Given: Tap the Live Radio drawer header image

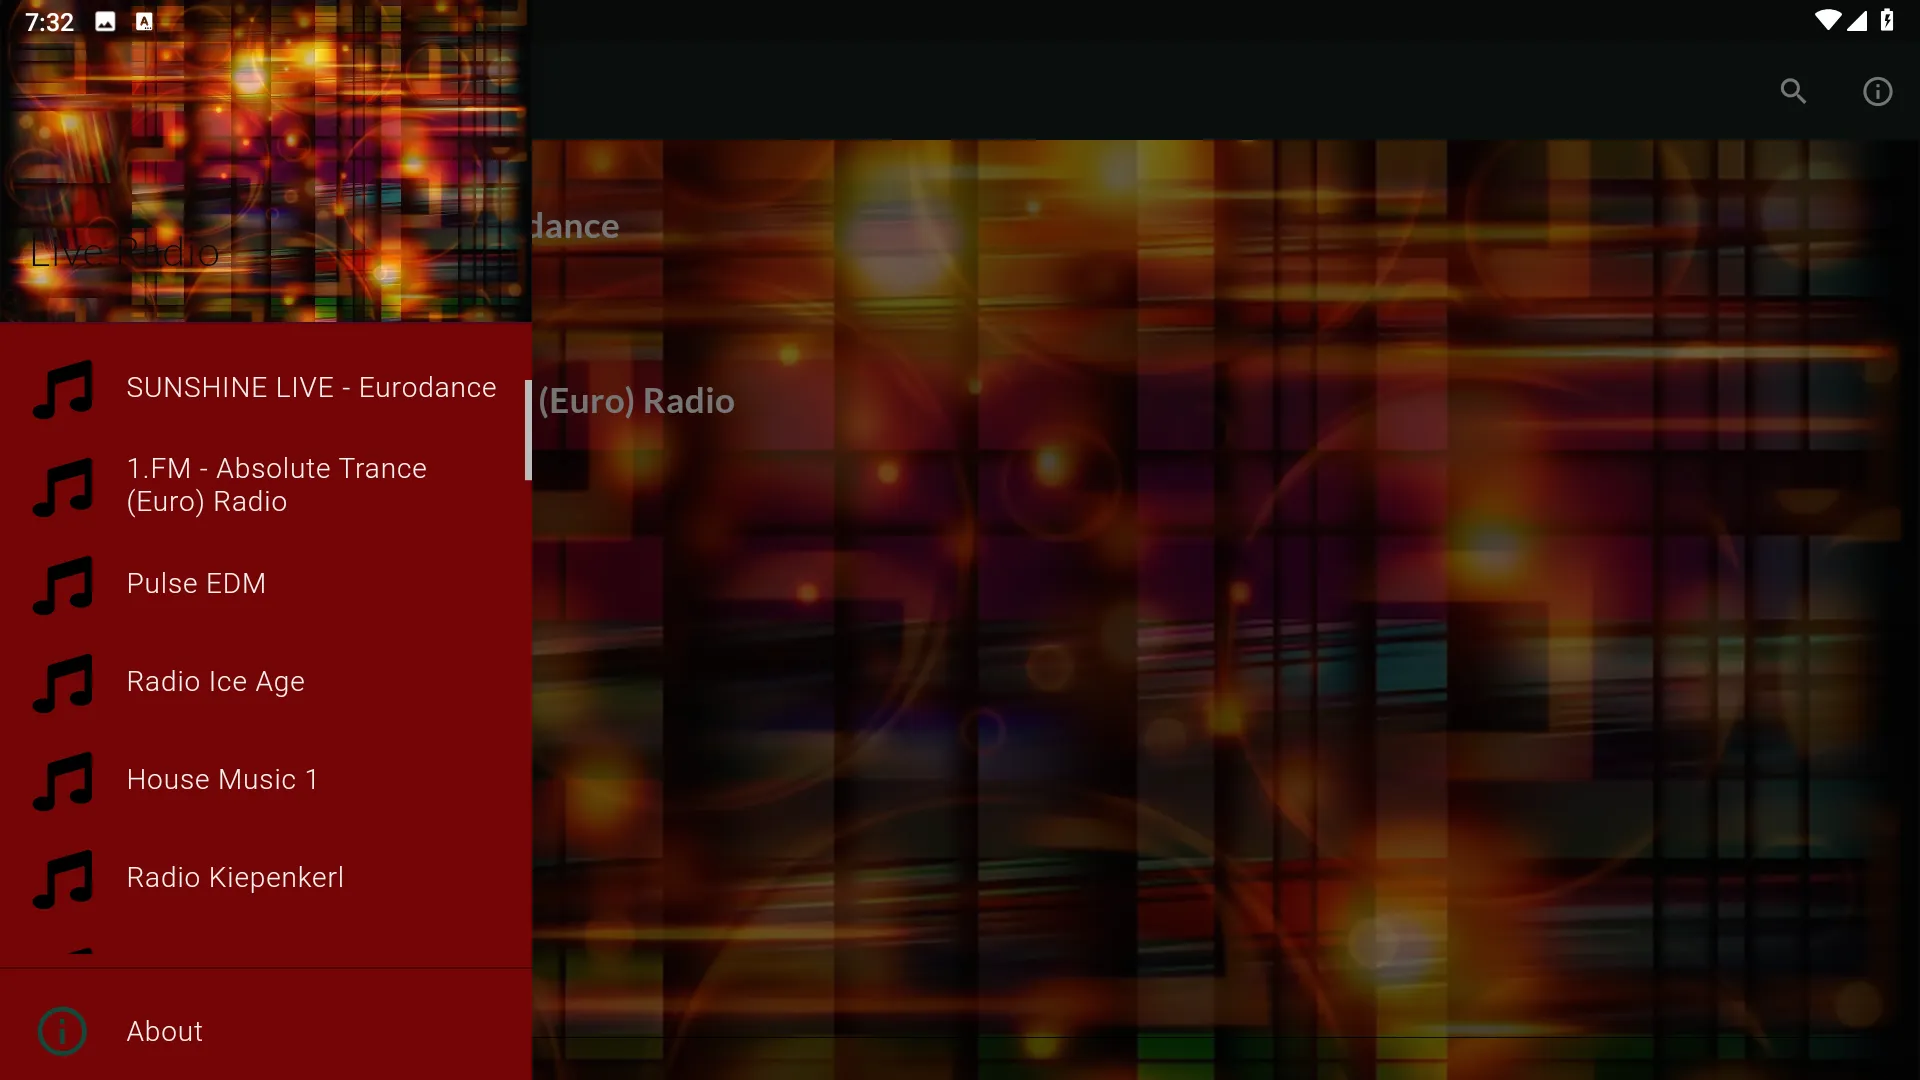Looking at the screenshot, I should pyautogui.click(x=265, y=160).
